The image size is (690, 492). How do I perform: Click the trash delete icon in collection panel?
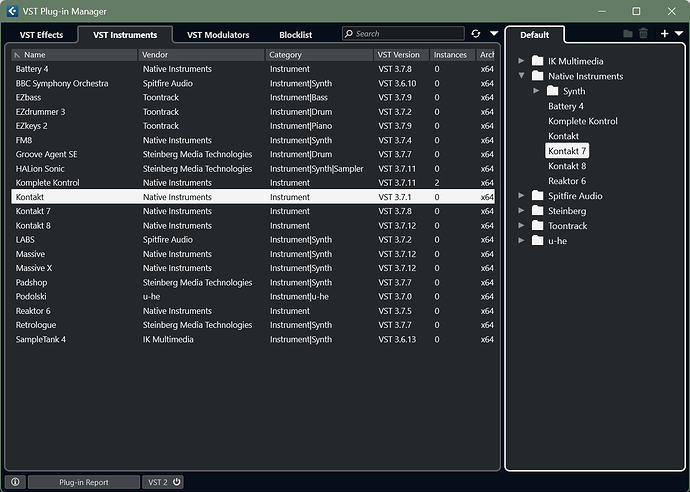point(643,33)
